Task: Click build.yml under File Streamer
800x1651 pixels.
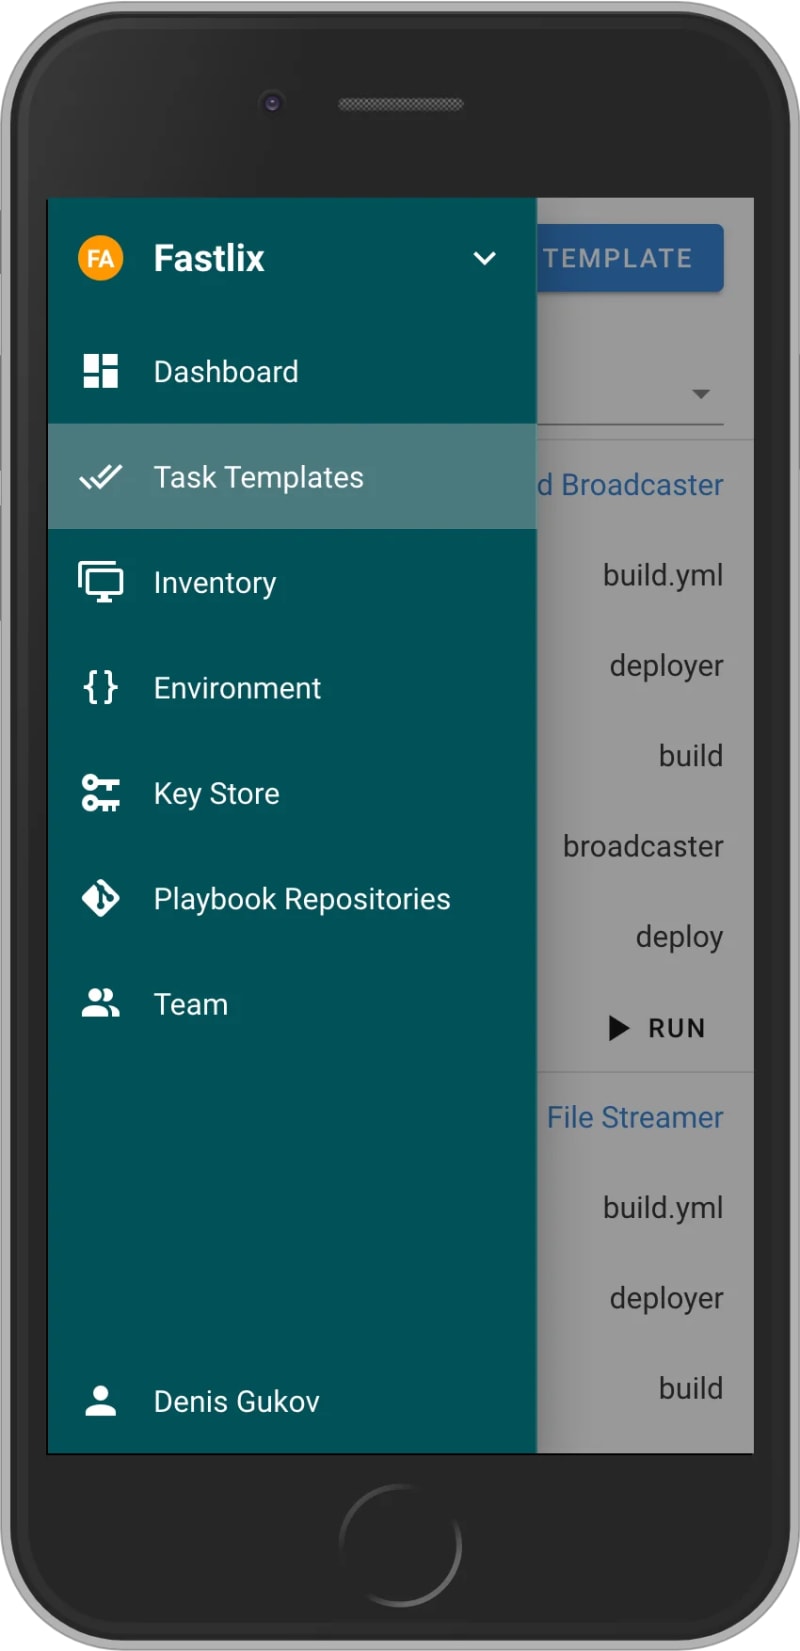Action: tap(663, 1208)
